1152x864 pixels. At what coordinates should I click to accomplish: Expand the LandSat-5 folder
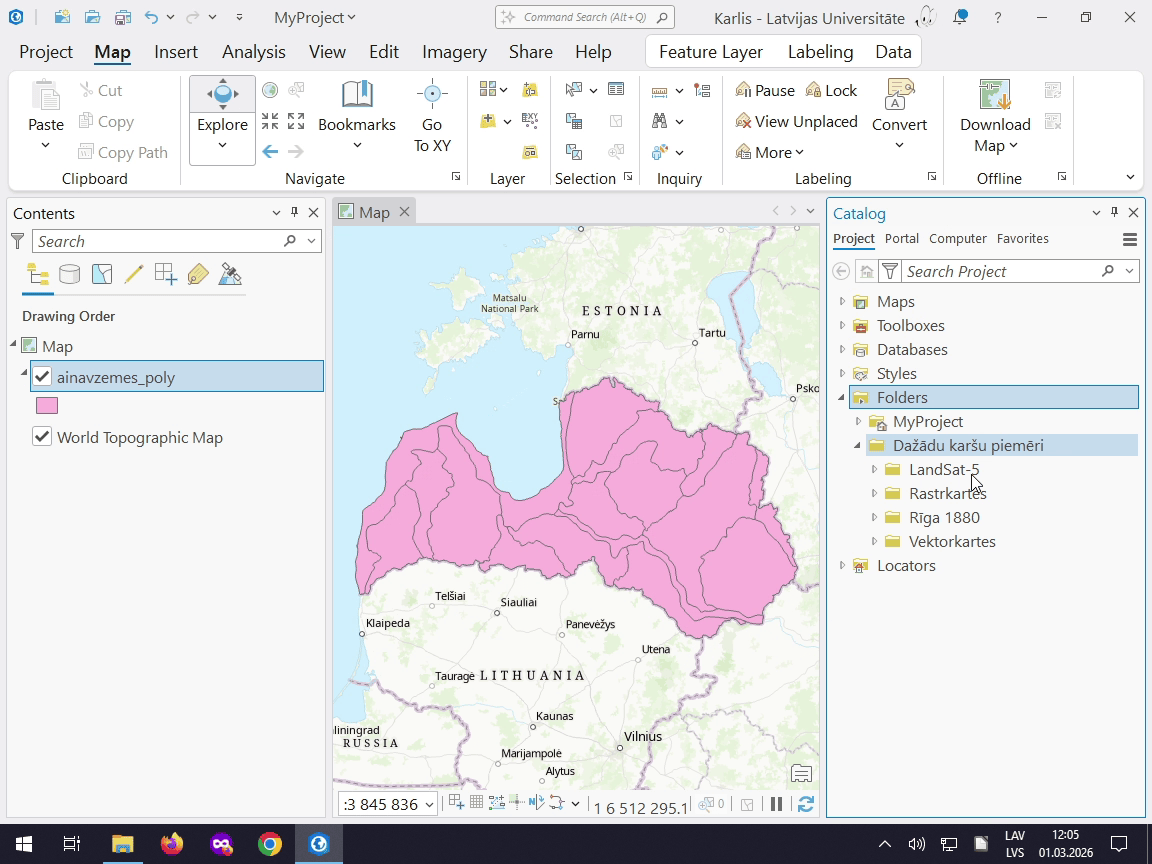click(x=874, y=469)
